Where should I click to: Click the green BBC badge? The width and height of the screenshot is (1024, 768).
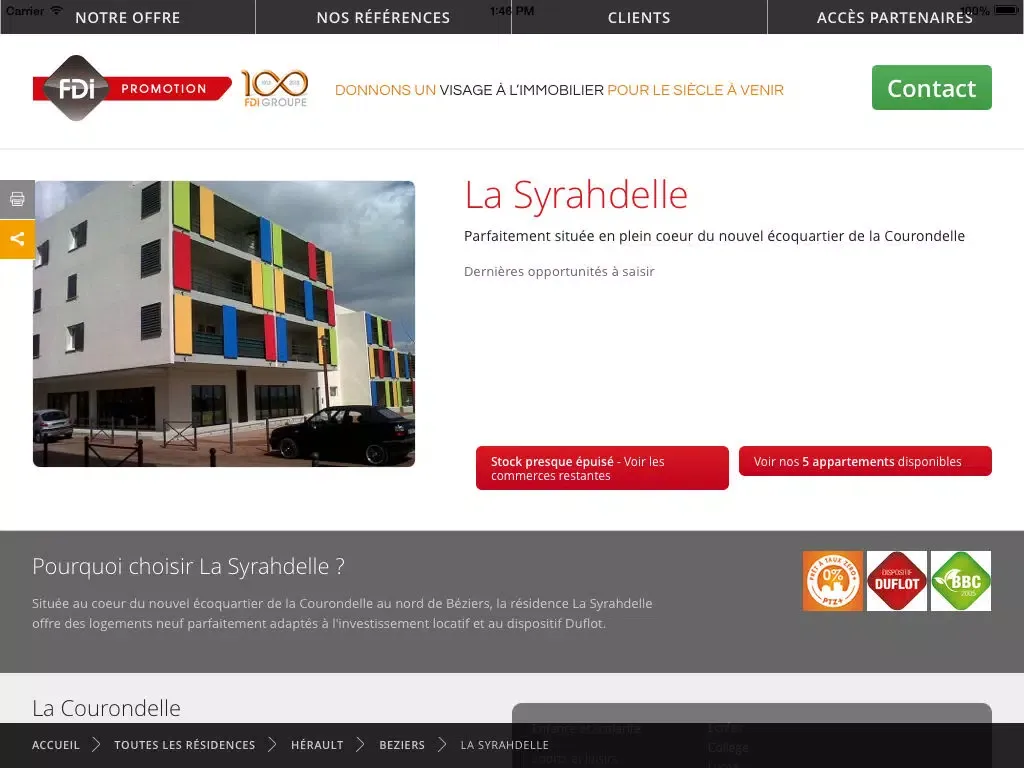point(961,581)
